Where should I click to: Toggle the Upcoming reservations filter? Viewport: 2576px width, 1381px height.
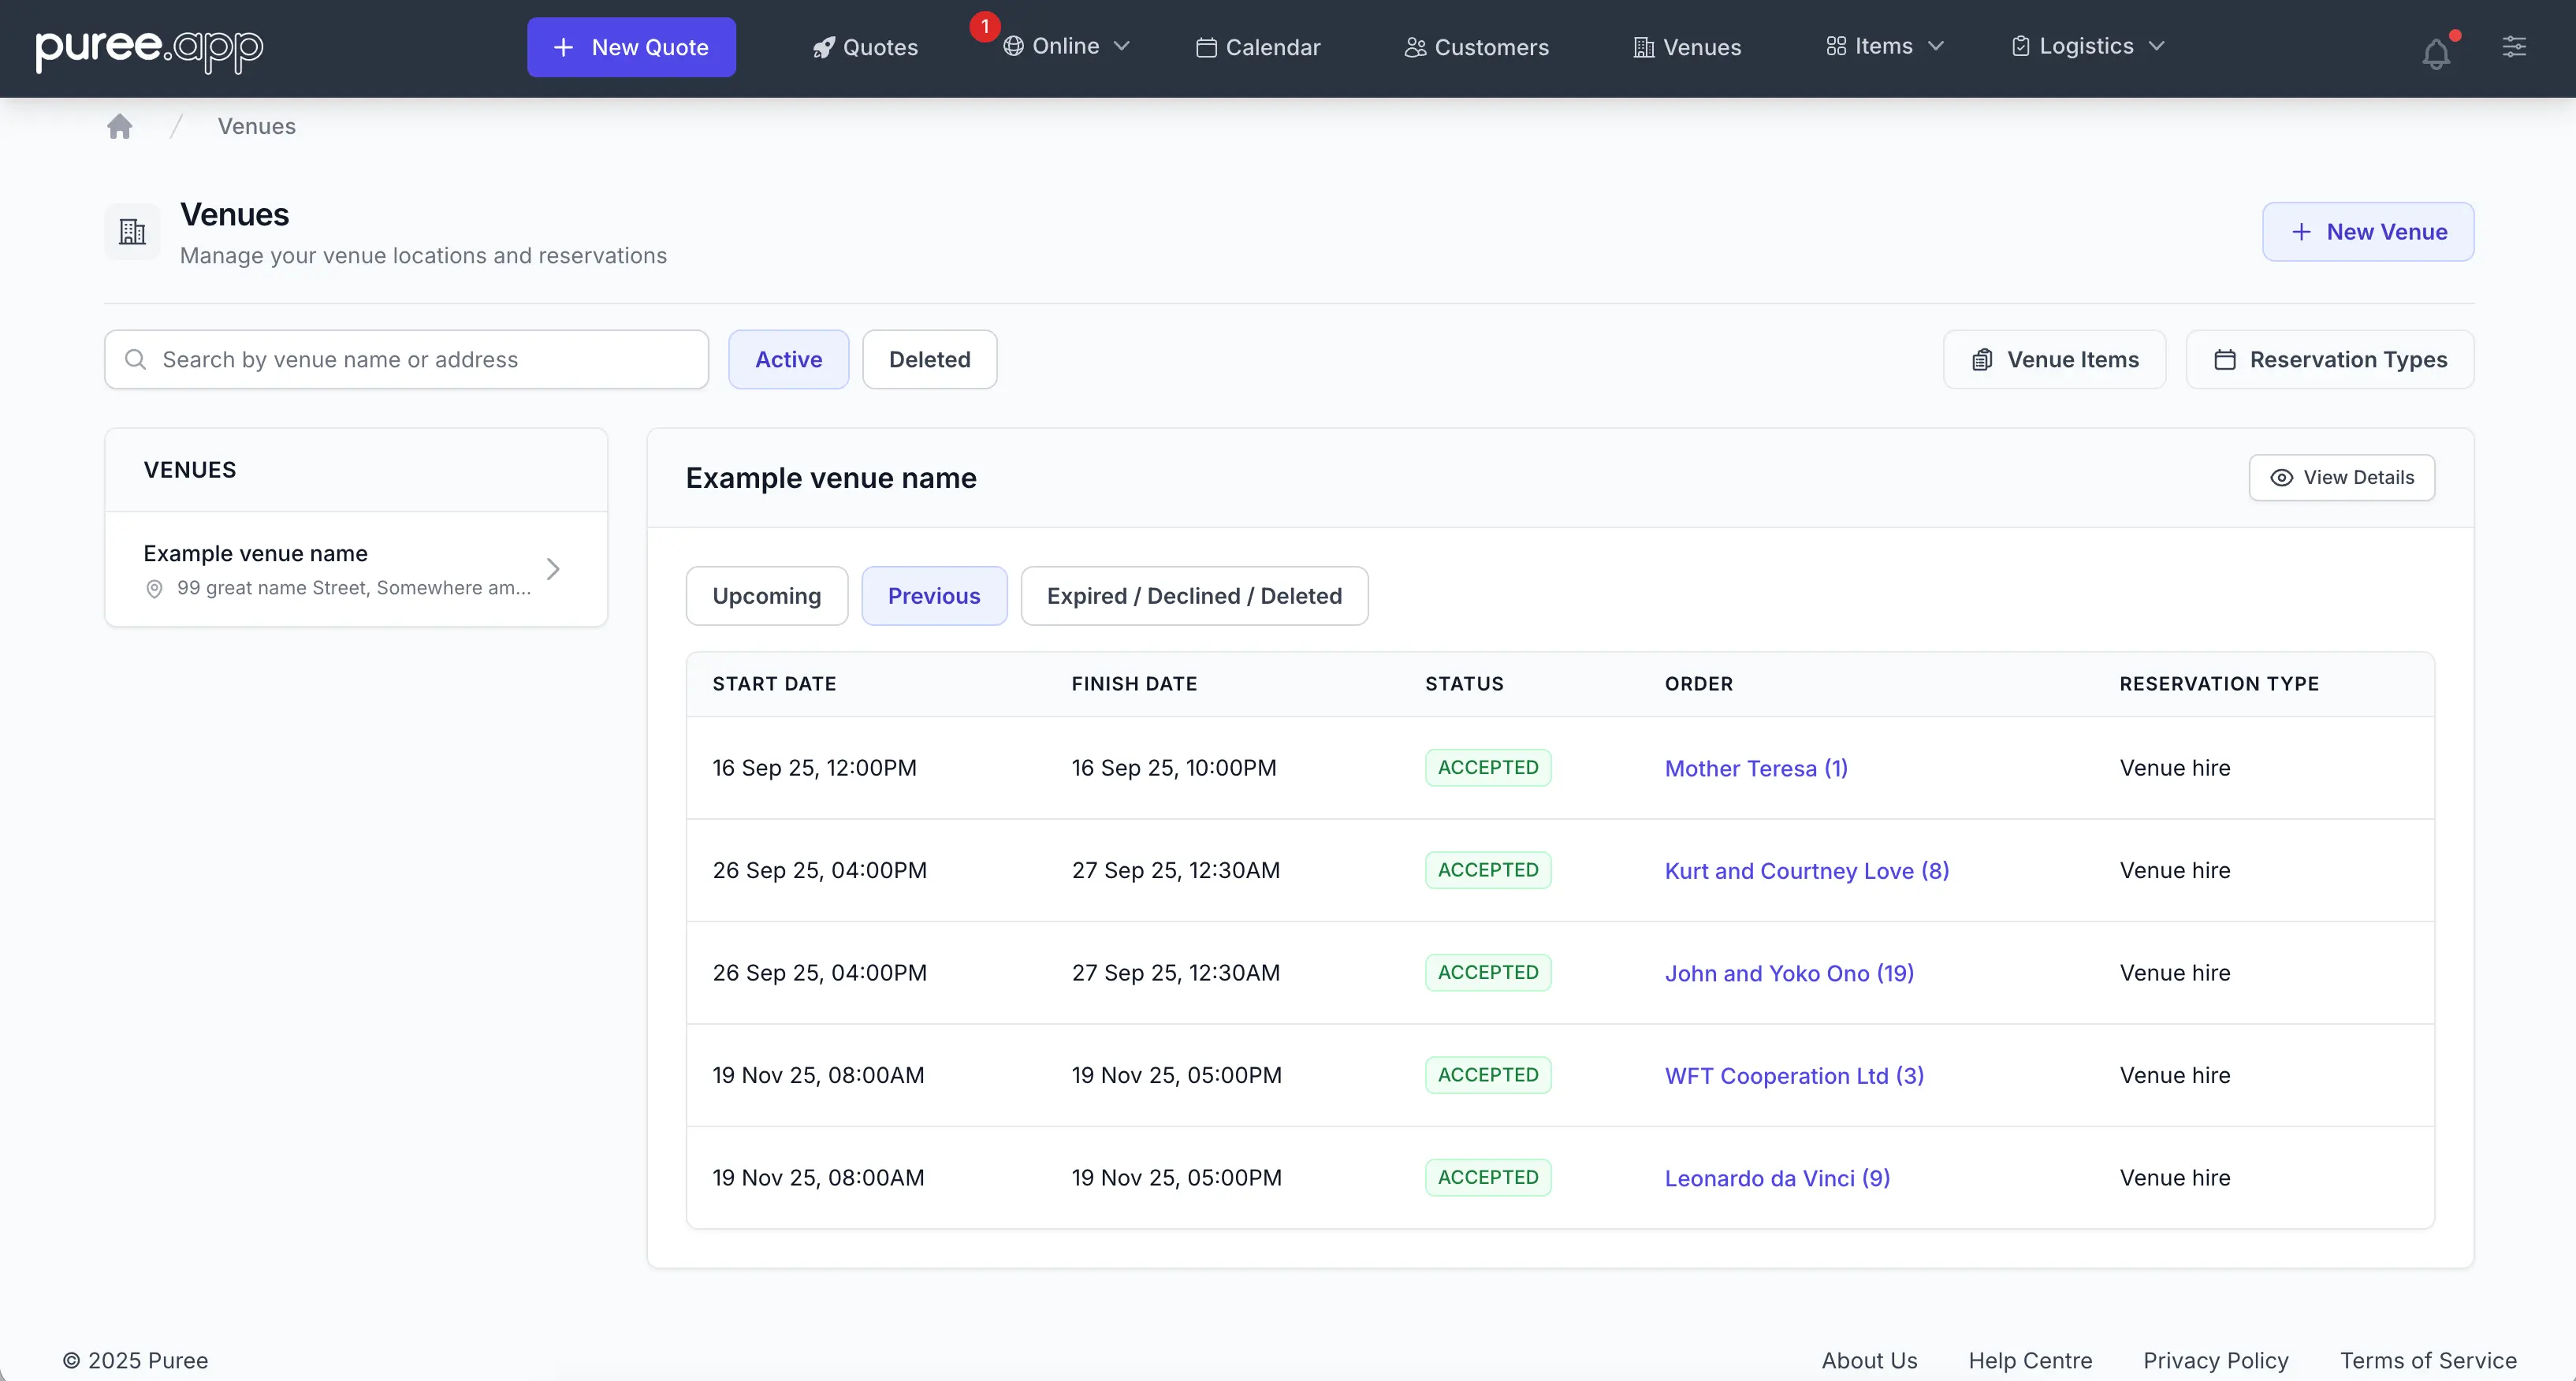765,595
